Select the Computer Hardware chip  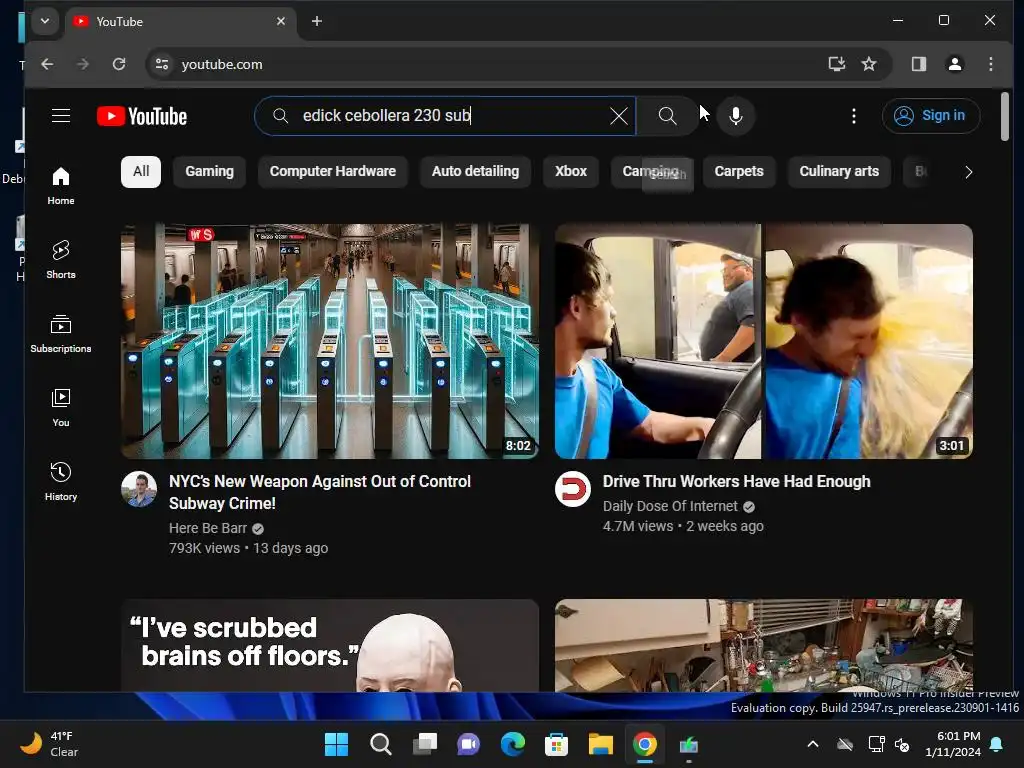coord(332,172)
